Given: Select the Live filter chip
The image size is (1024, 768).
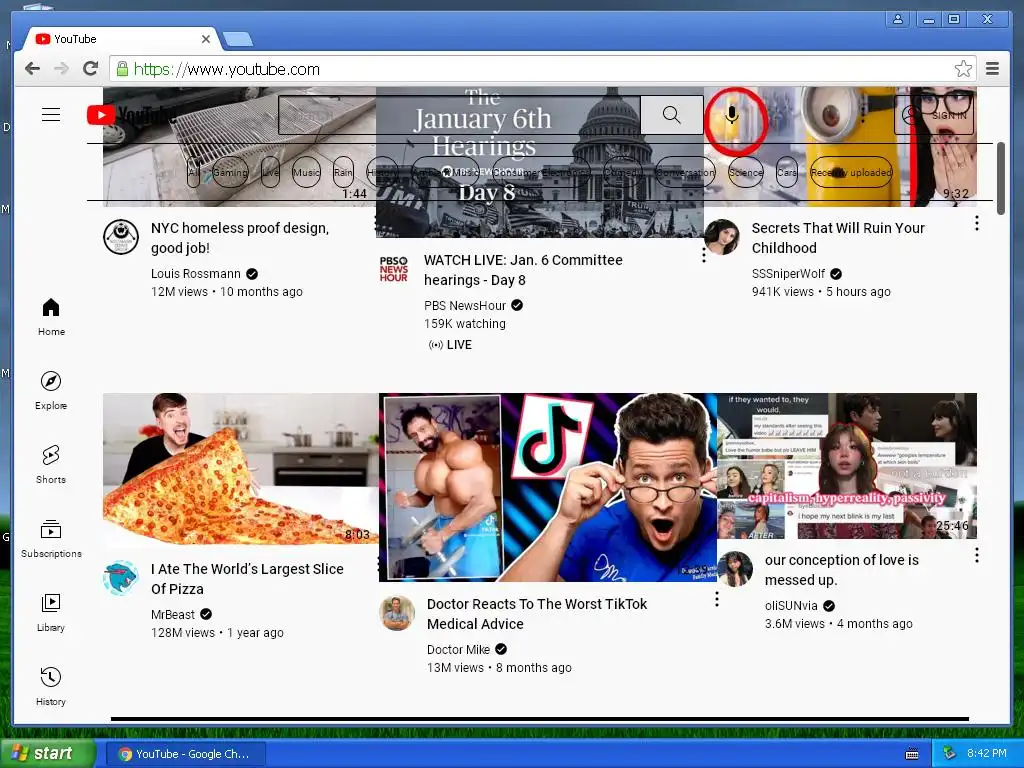Looking at the screenshot, I should pos(270,172).
